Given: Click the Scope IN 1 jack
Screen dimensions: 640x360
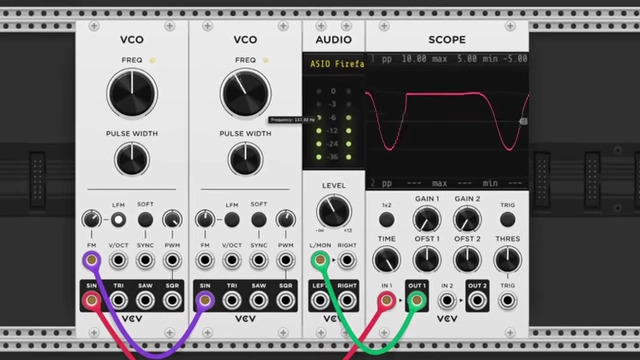Looking at the screenshot, I should coord(387,300).
